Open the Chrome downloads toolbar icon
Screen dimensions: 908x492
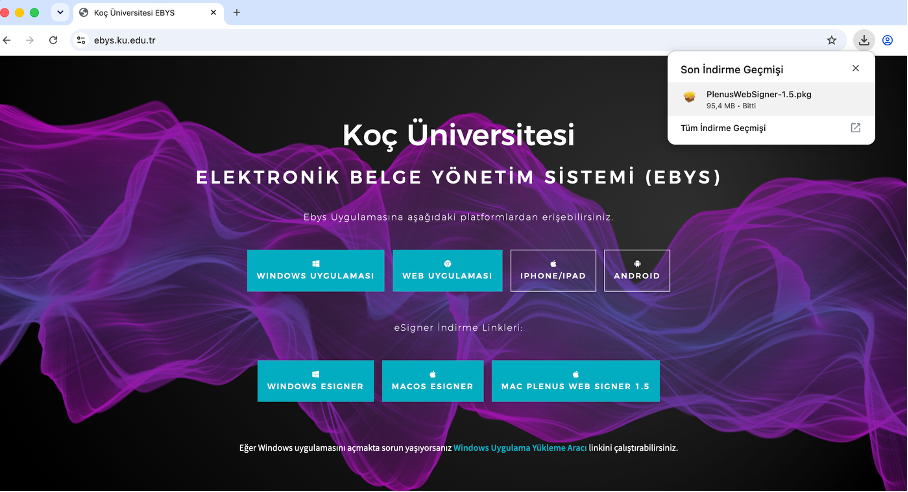pos(863,40)
